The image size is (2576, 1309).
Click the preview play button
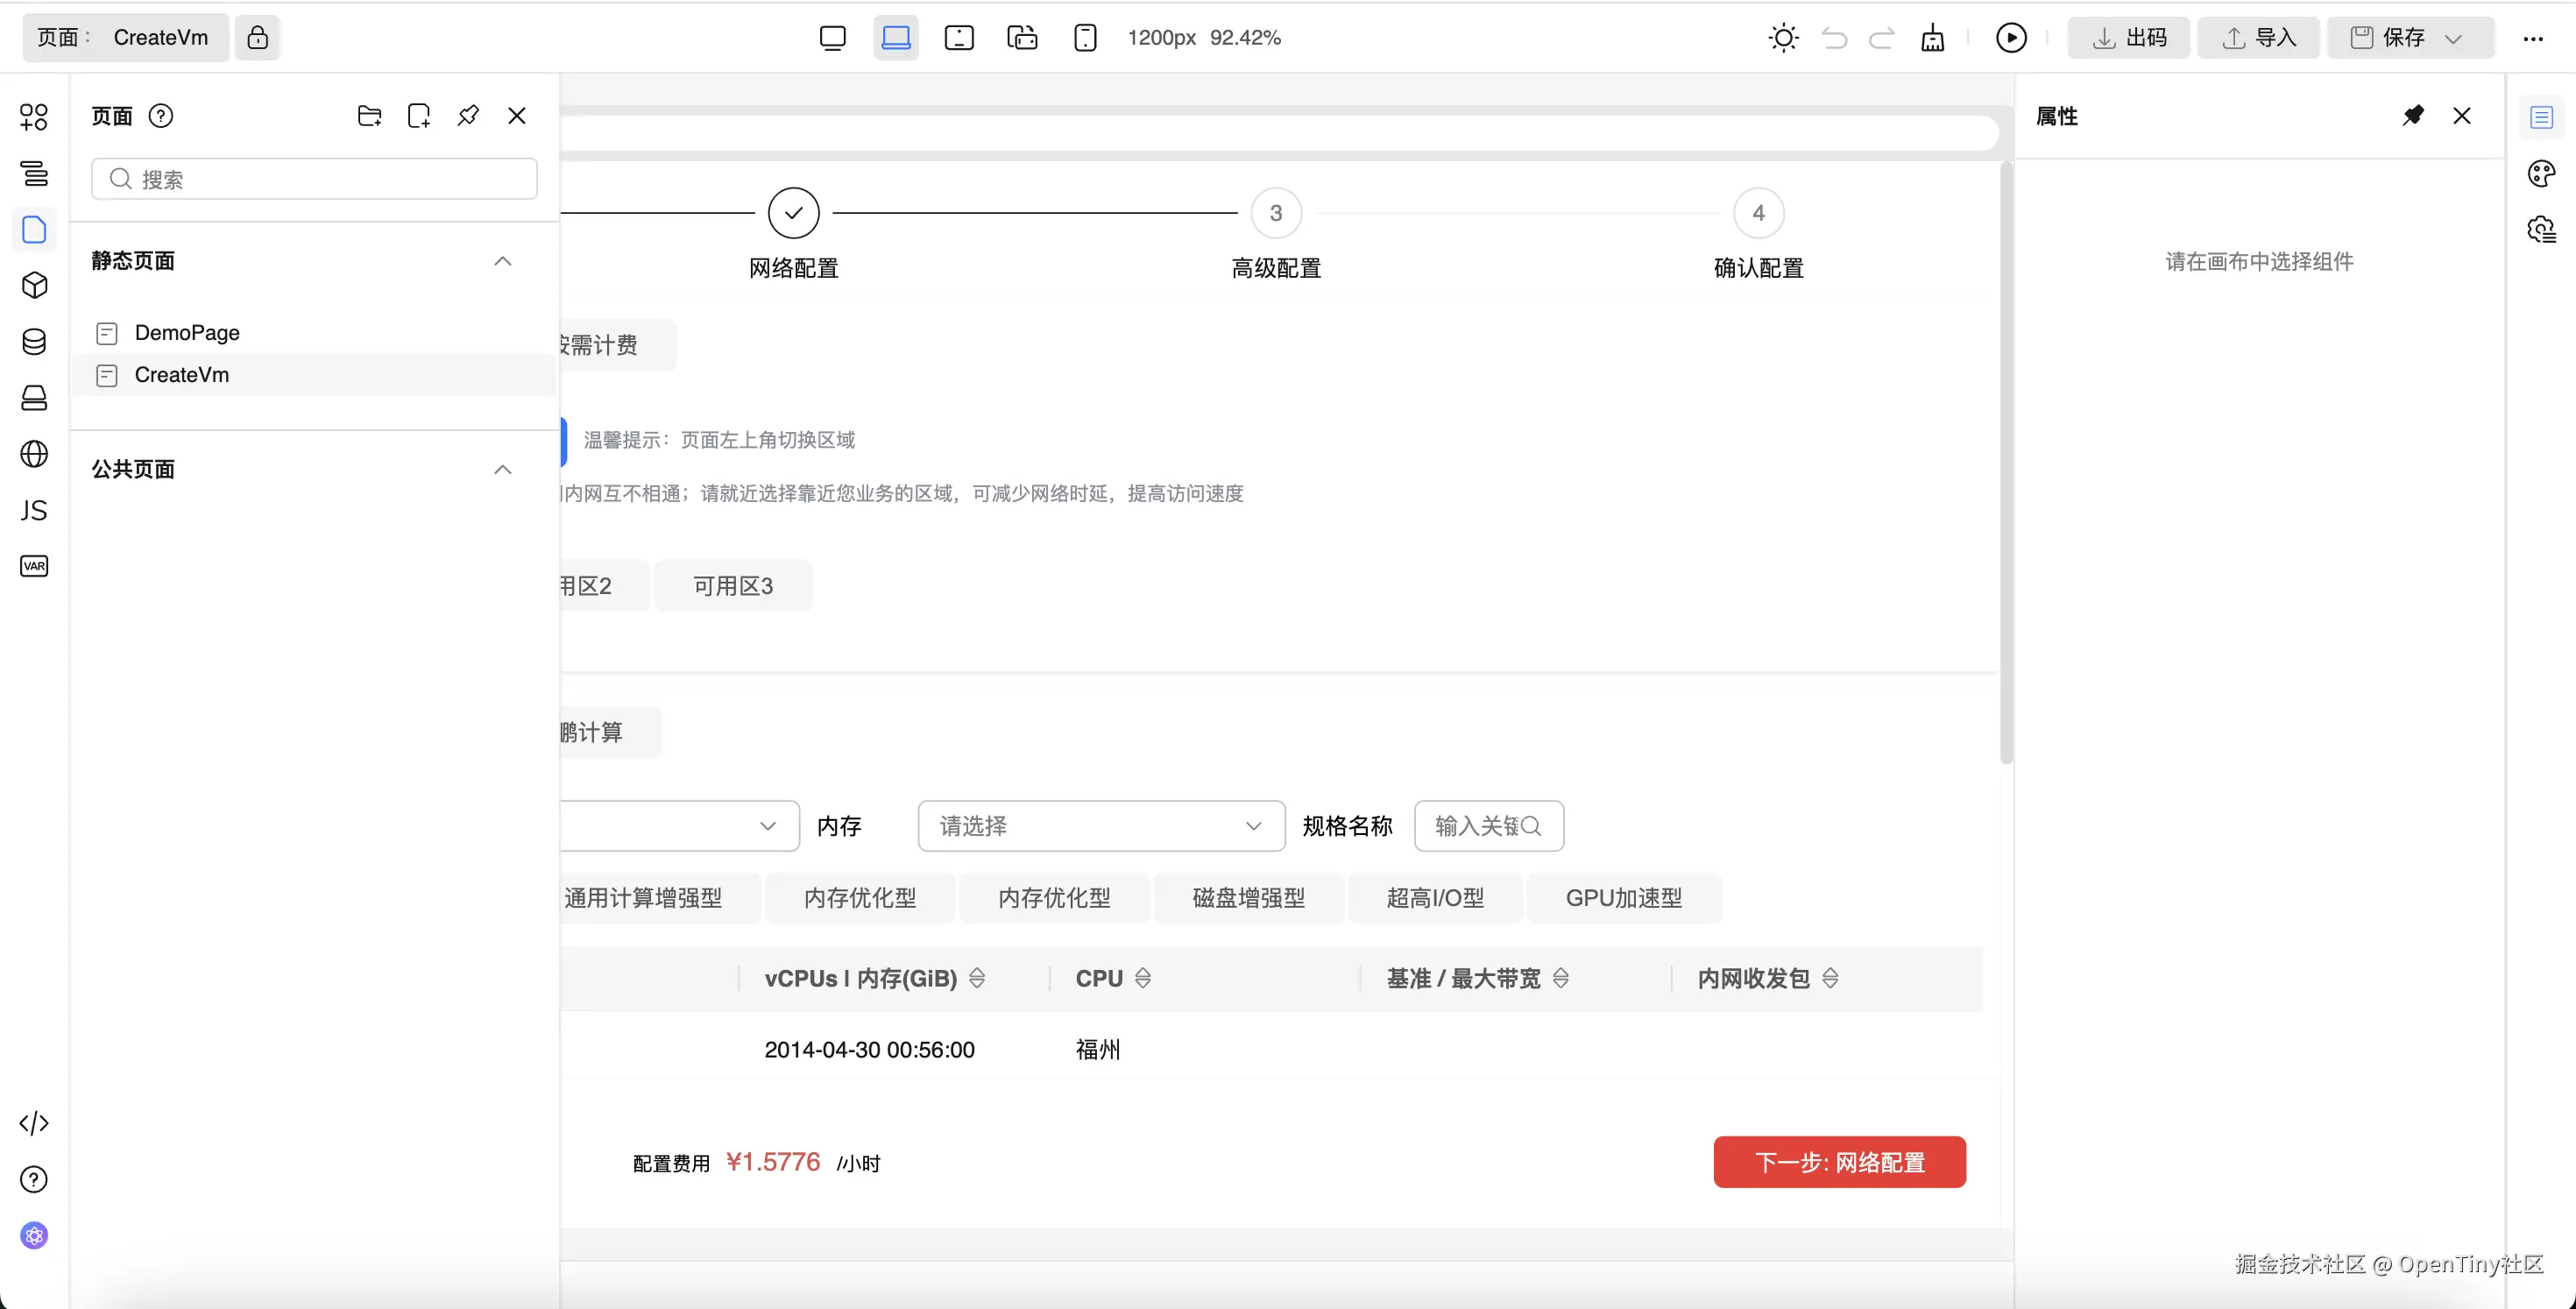pos(2010,38)
